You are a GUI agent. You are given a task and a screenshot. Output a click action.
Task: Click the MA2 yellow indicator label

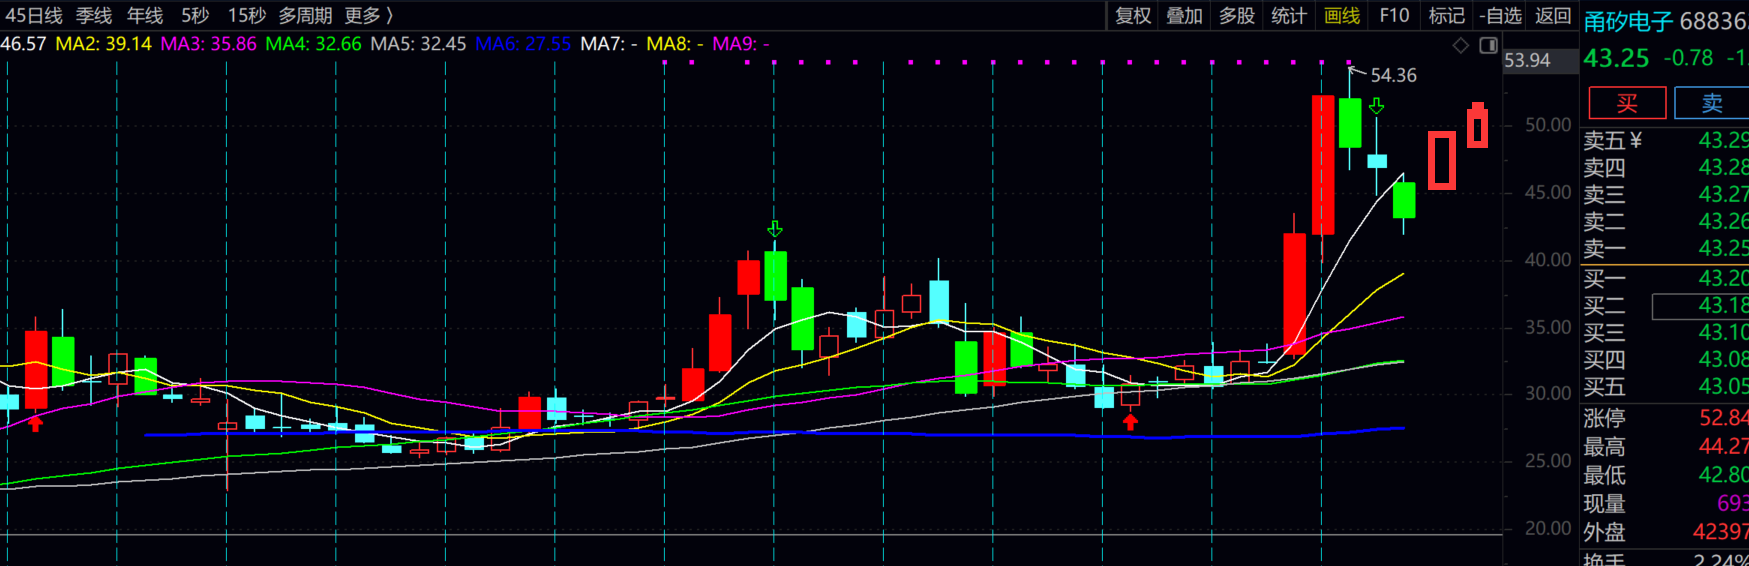103,44
